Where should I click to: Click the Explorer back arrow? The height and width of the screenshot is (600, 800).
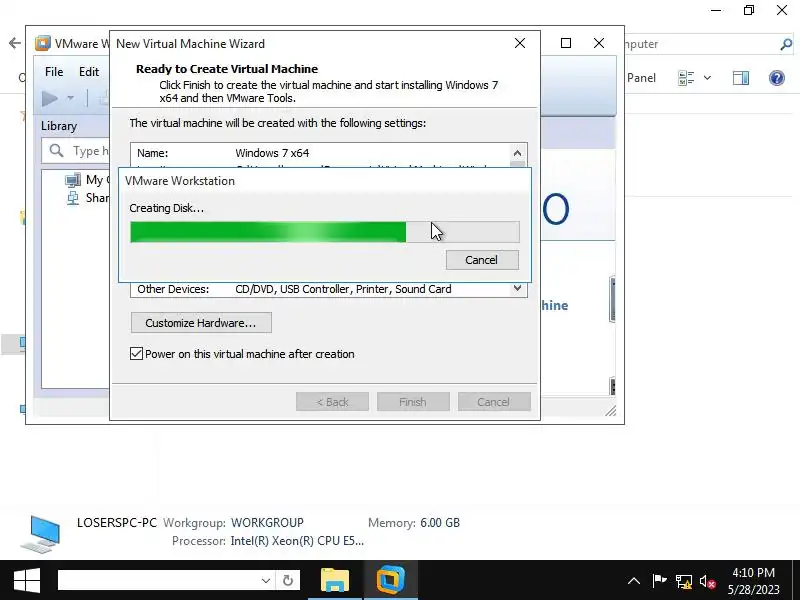click(15, 43)
